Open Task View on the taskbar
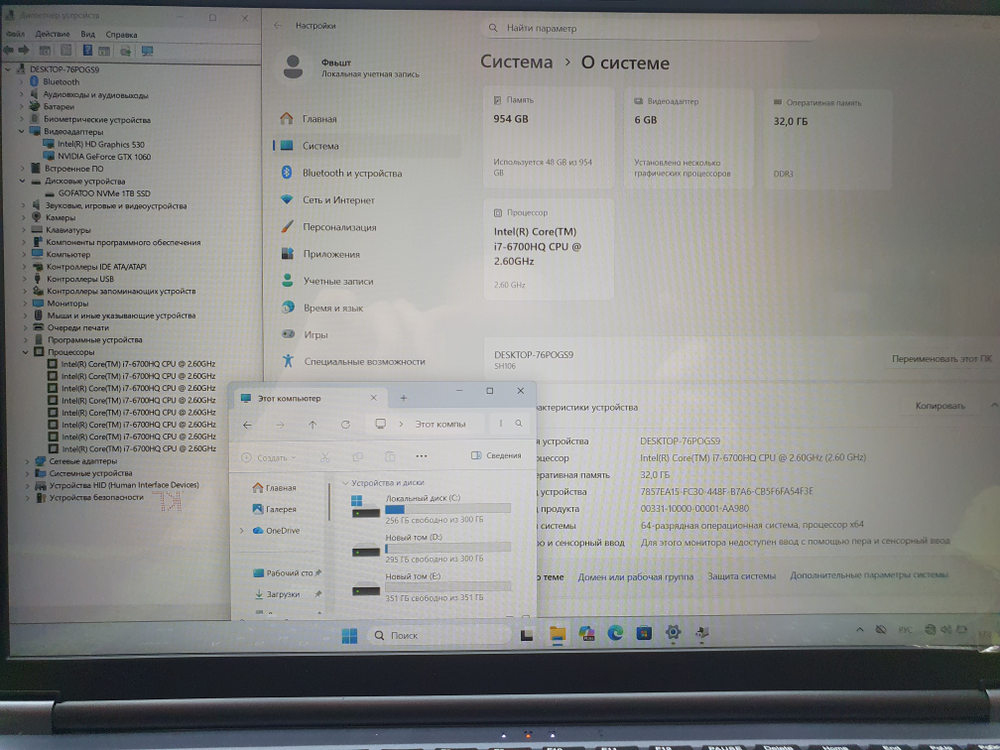Screen dimensions: 1000x750 pyautogui.click(x=527, y=635)
